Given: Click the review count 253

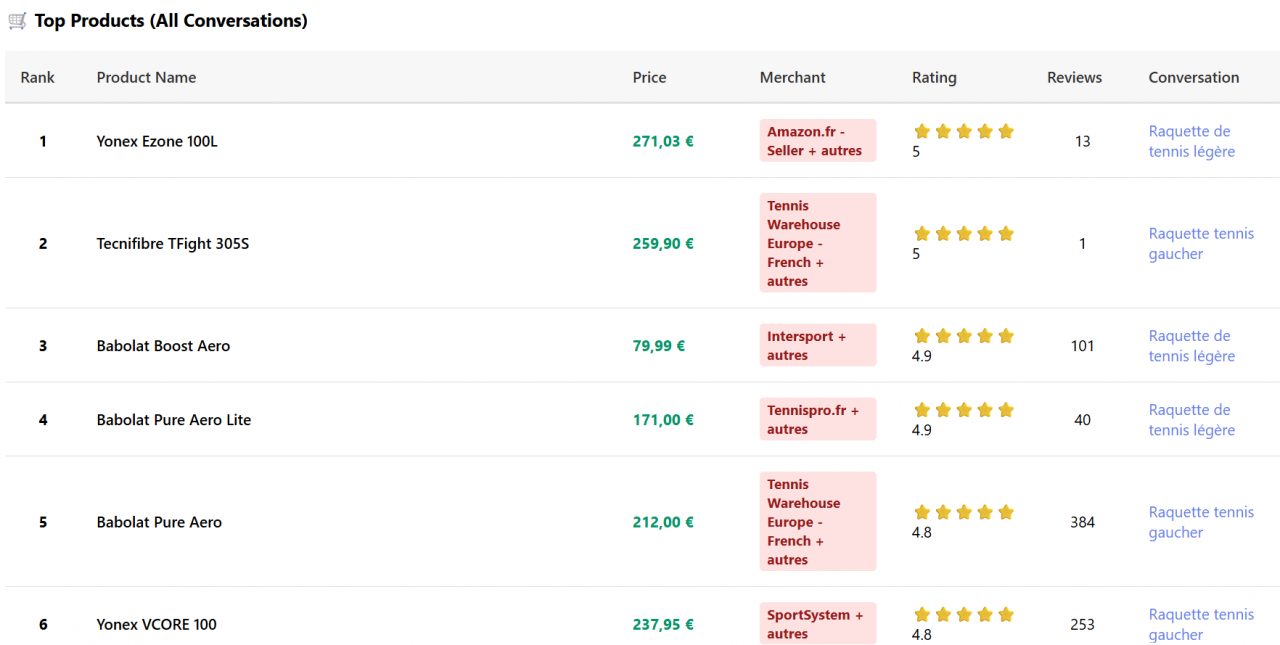Looking at the screenshot, I should pos(1083,624).
